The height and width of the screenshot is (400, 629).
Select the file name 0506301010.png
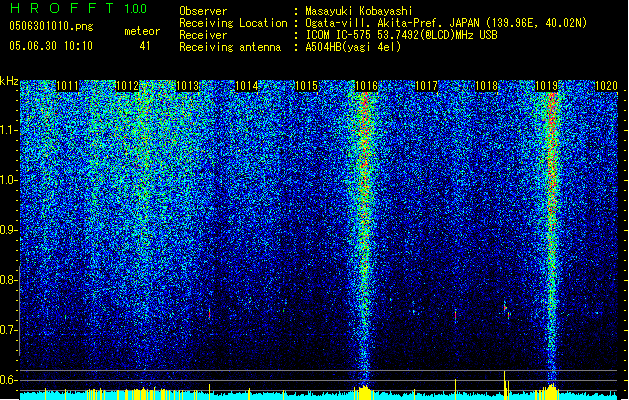[x=51, y=26]
